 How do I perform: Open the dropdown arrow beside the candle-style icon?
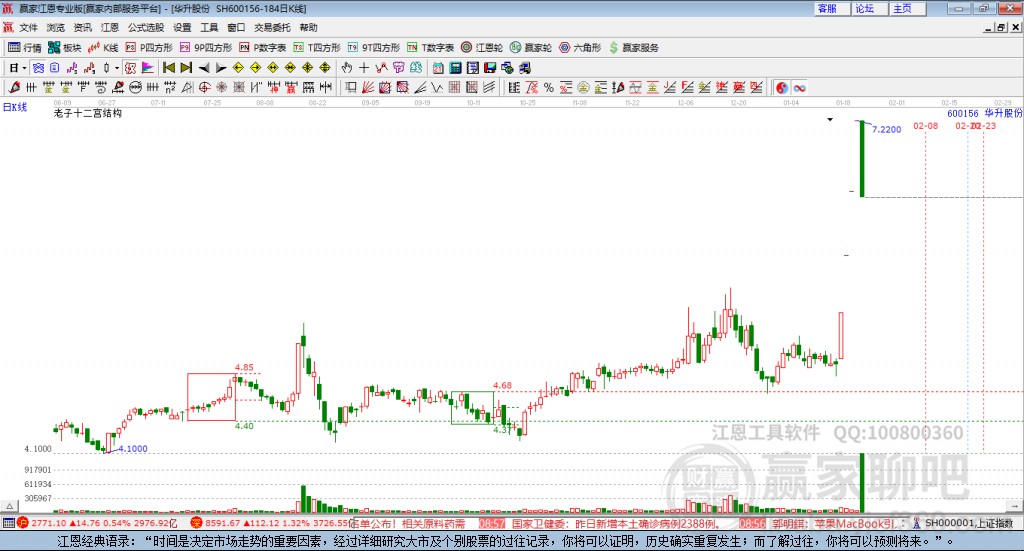click(x=117, y=68)
